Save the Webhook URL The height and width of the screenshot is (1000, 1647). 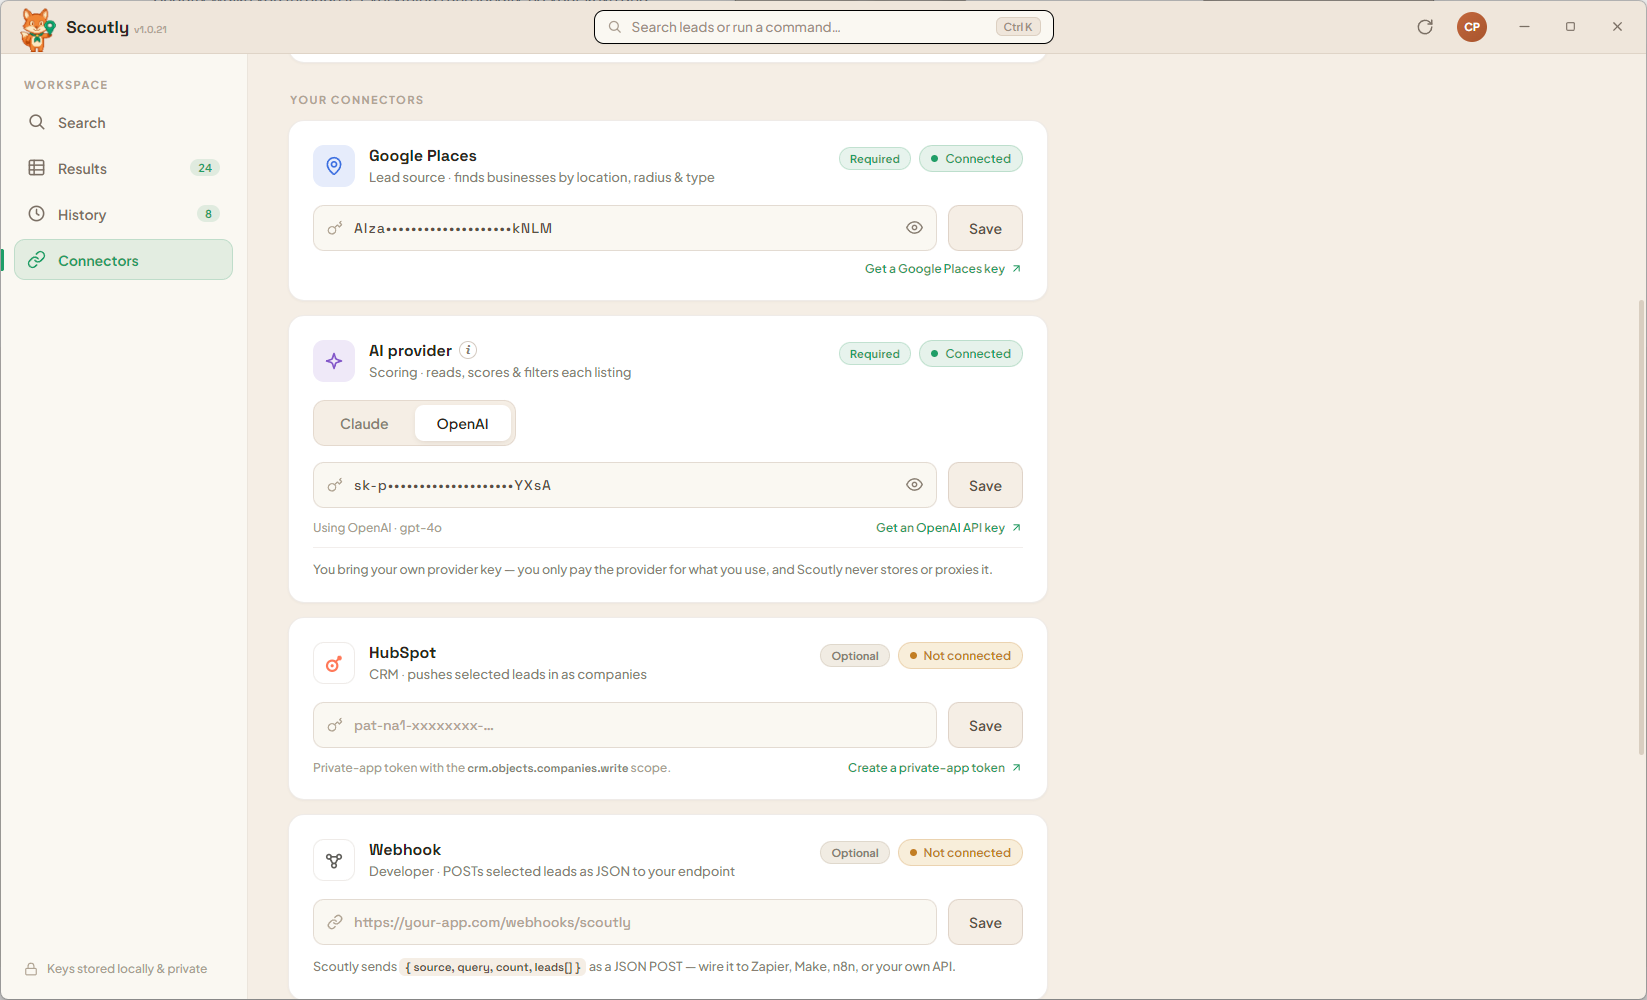pos(985,922)
